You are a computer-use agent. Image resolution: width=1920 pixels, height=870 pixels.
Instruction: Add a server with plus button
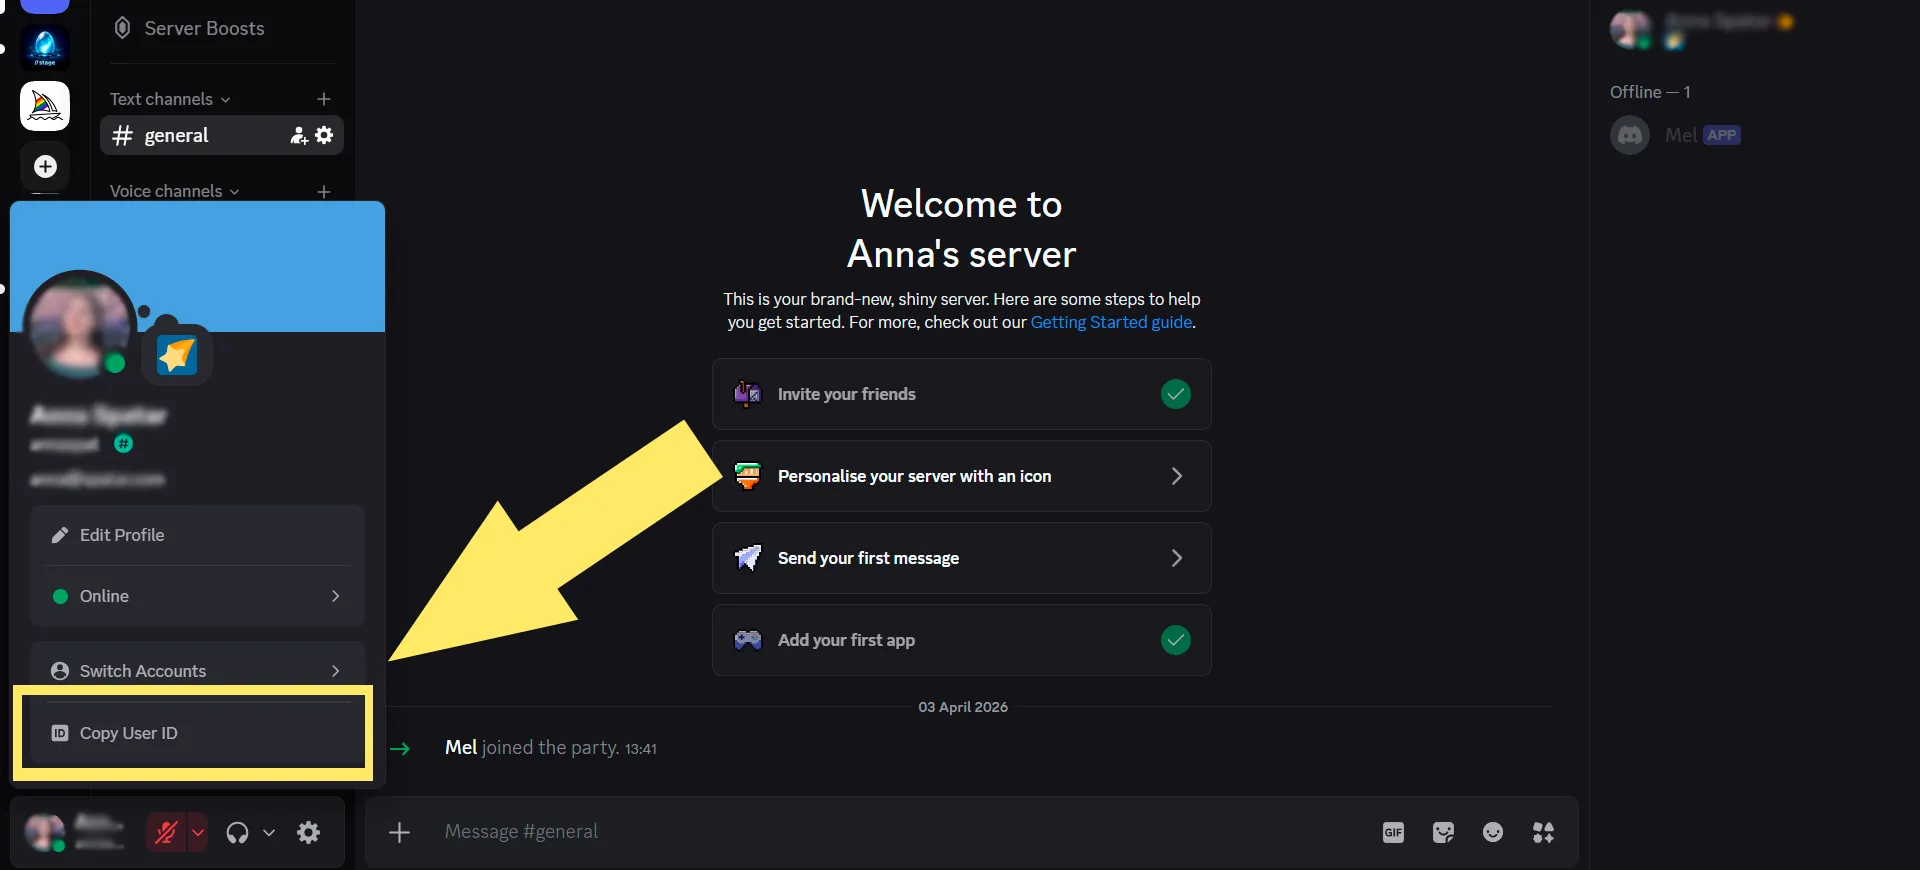point(45,166)
